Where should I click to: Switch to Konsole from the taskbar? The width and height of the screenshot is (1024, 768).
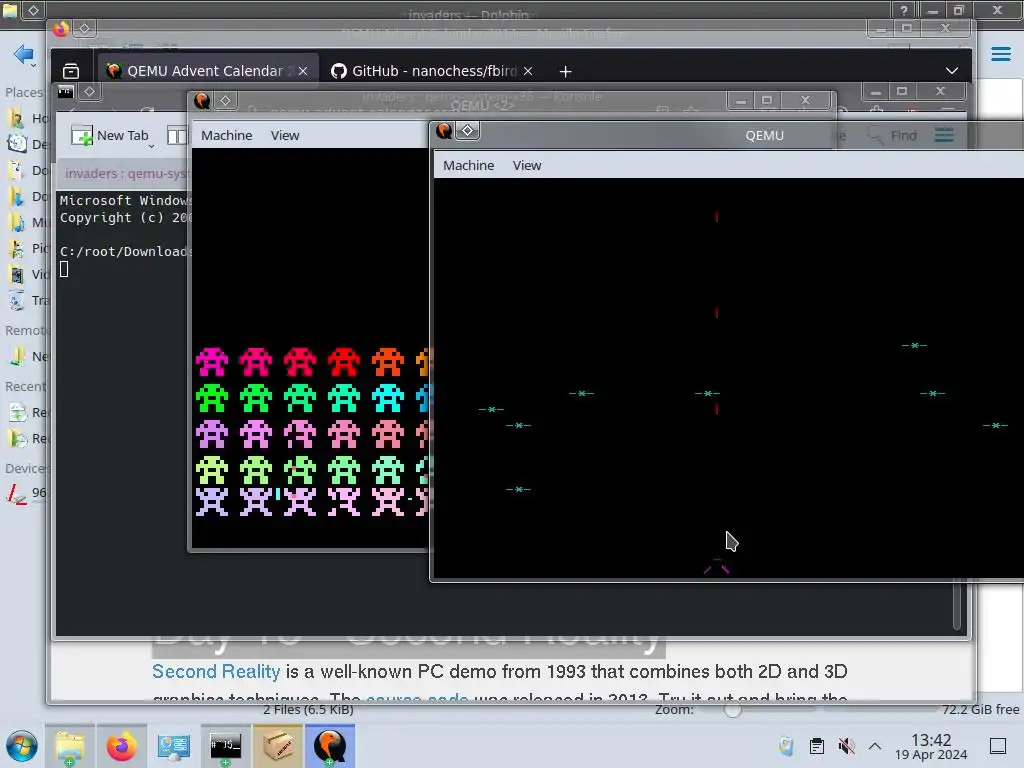pyautogui.click(x=225, y=746)
